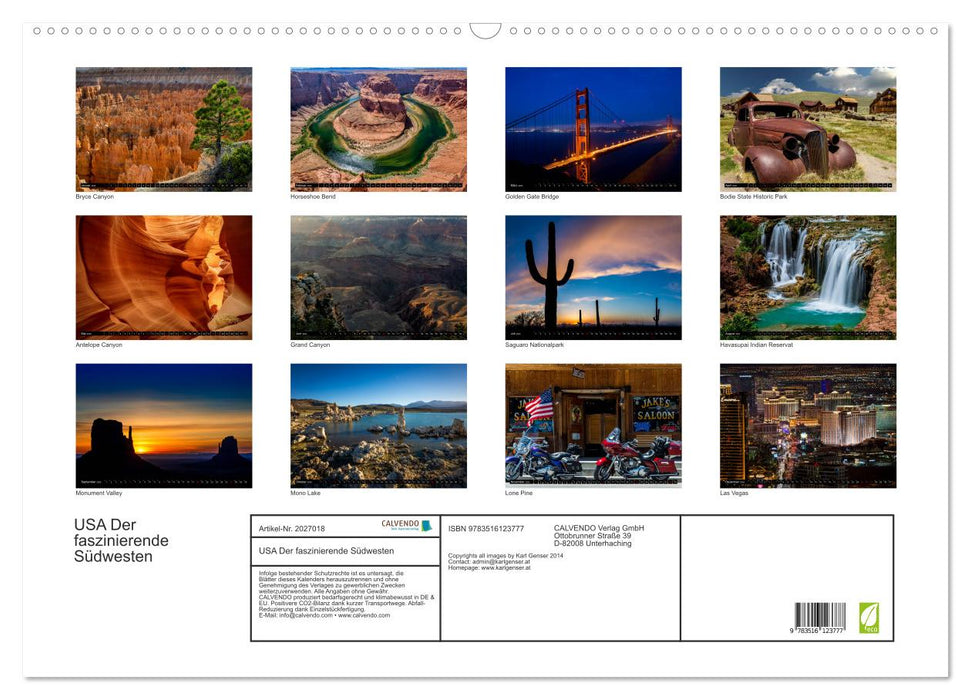This screenshot has height=700, width=971.
Task: Open the Golden Gate Bridge image
Action: tap(593, 129)
